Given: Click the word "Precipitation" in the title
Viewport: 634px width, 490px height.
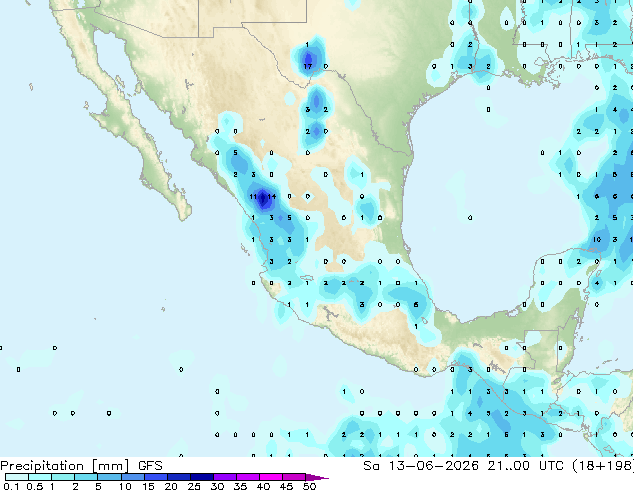Looking at the screenshot, I should point(42,466).
